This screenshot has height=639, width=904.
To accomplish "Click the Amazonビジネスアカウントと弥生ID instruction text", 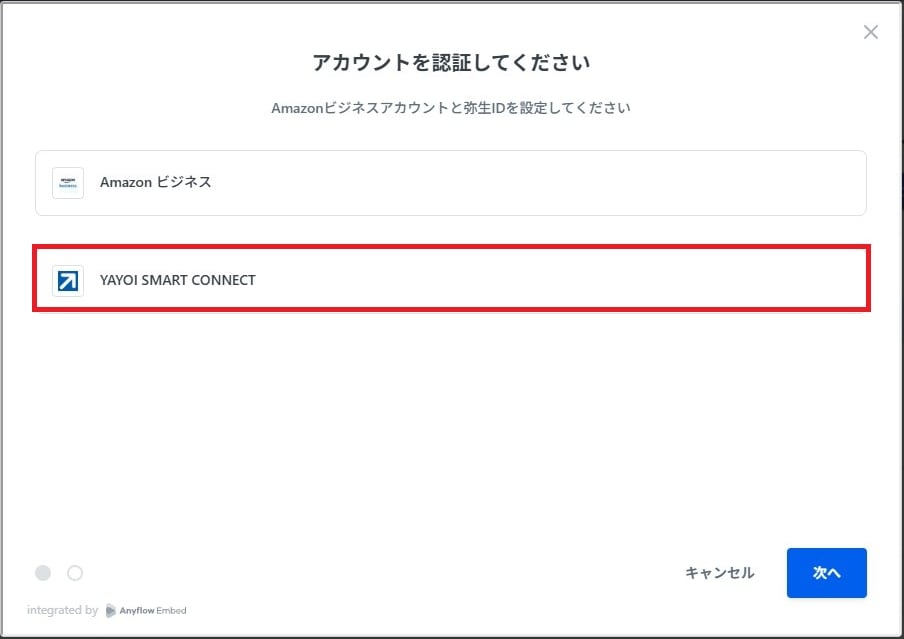I will pyautogui.click(x=451, y=108).
